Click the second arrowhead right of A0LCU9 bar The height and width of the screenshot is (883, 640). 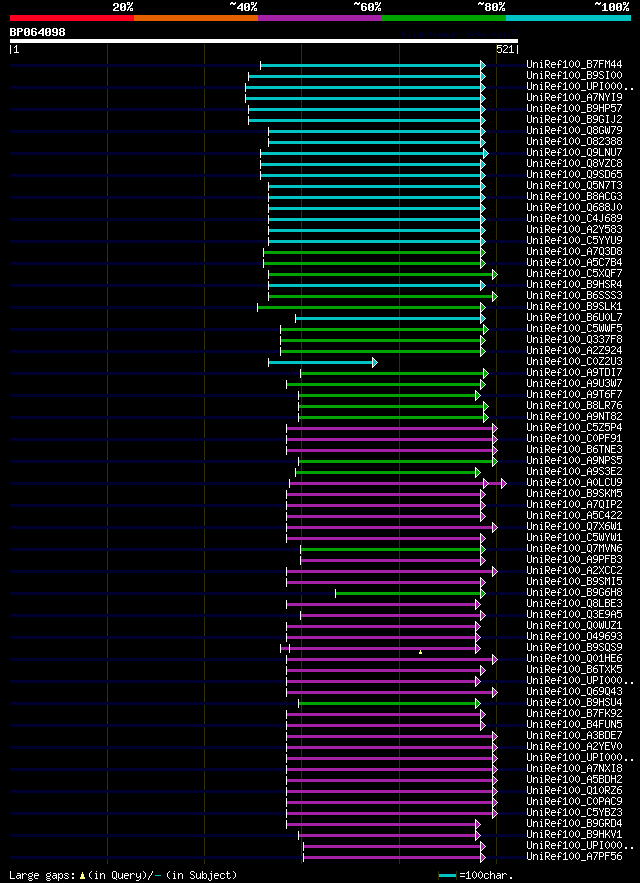click(504, 483)
